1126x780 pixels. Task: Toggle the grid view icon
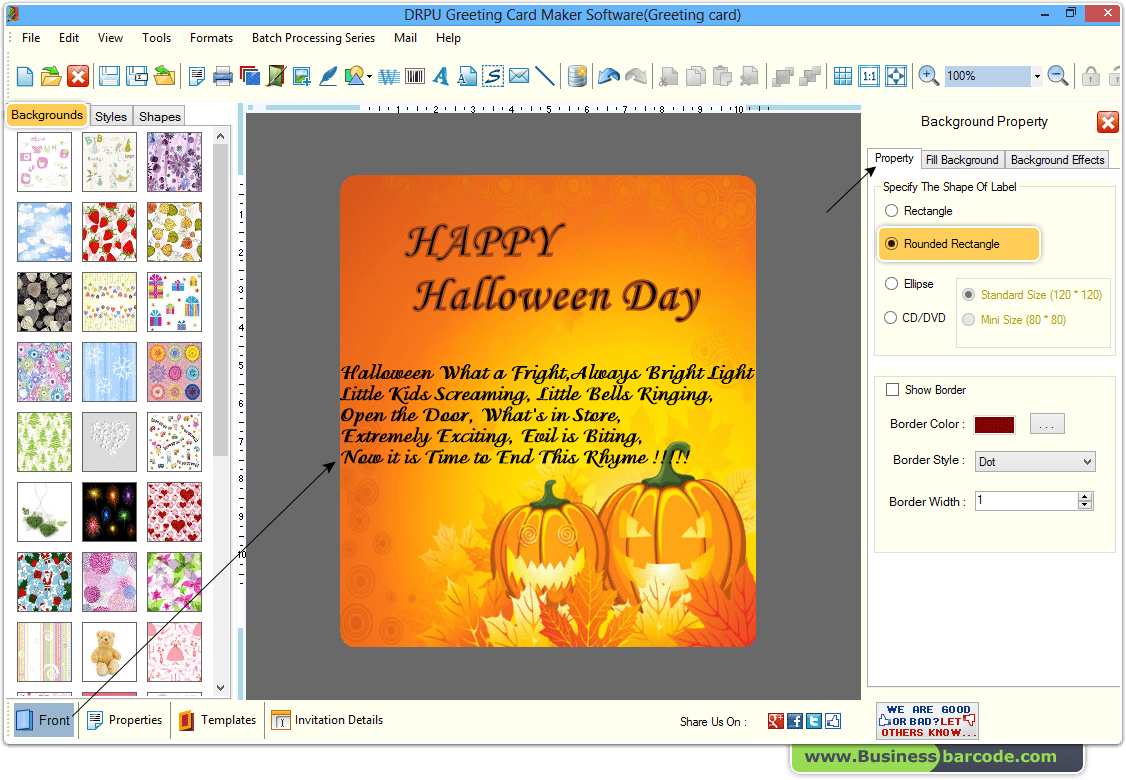(x=843, y=76)
